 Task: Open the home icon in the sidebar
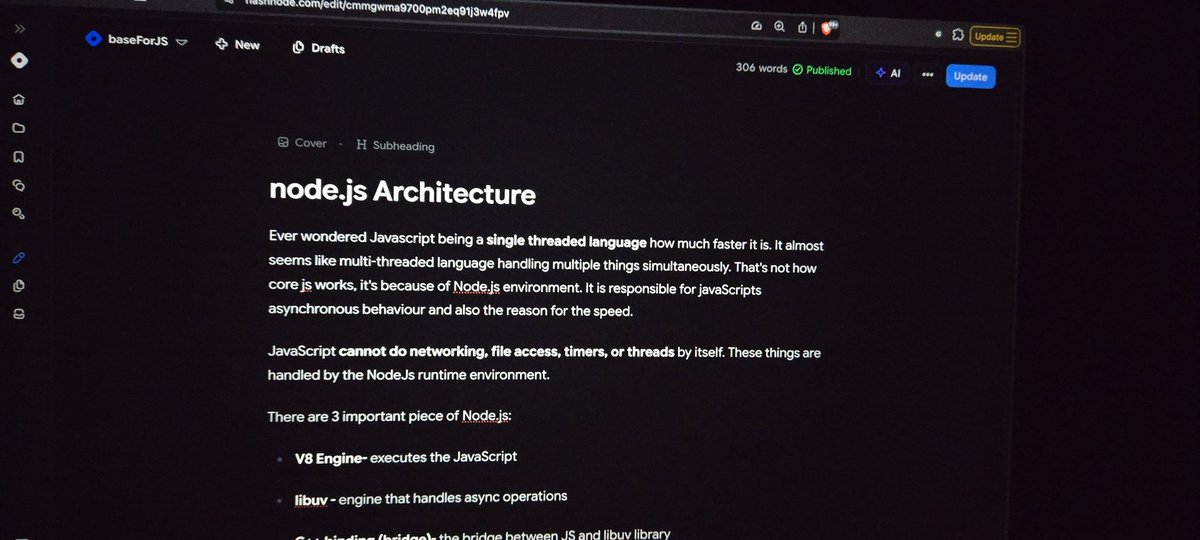click(19, 99)
